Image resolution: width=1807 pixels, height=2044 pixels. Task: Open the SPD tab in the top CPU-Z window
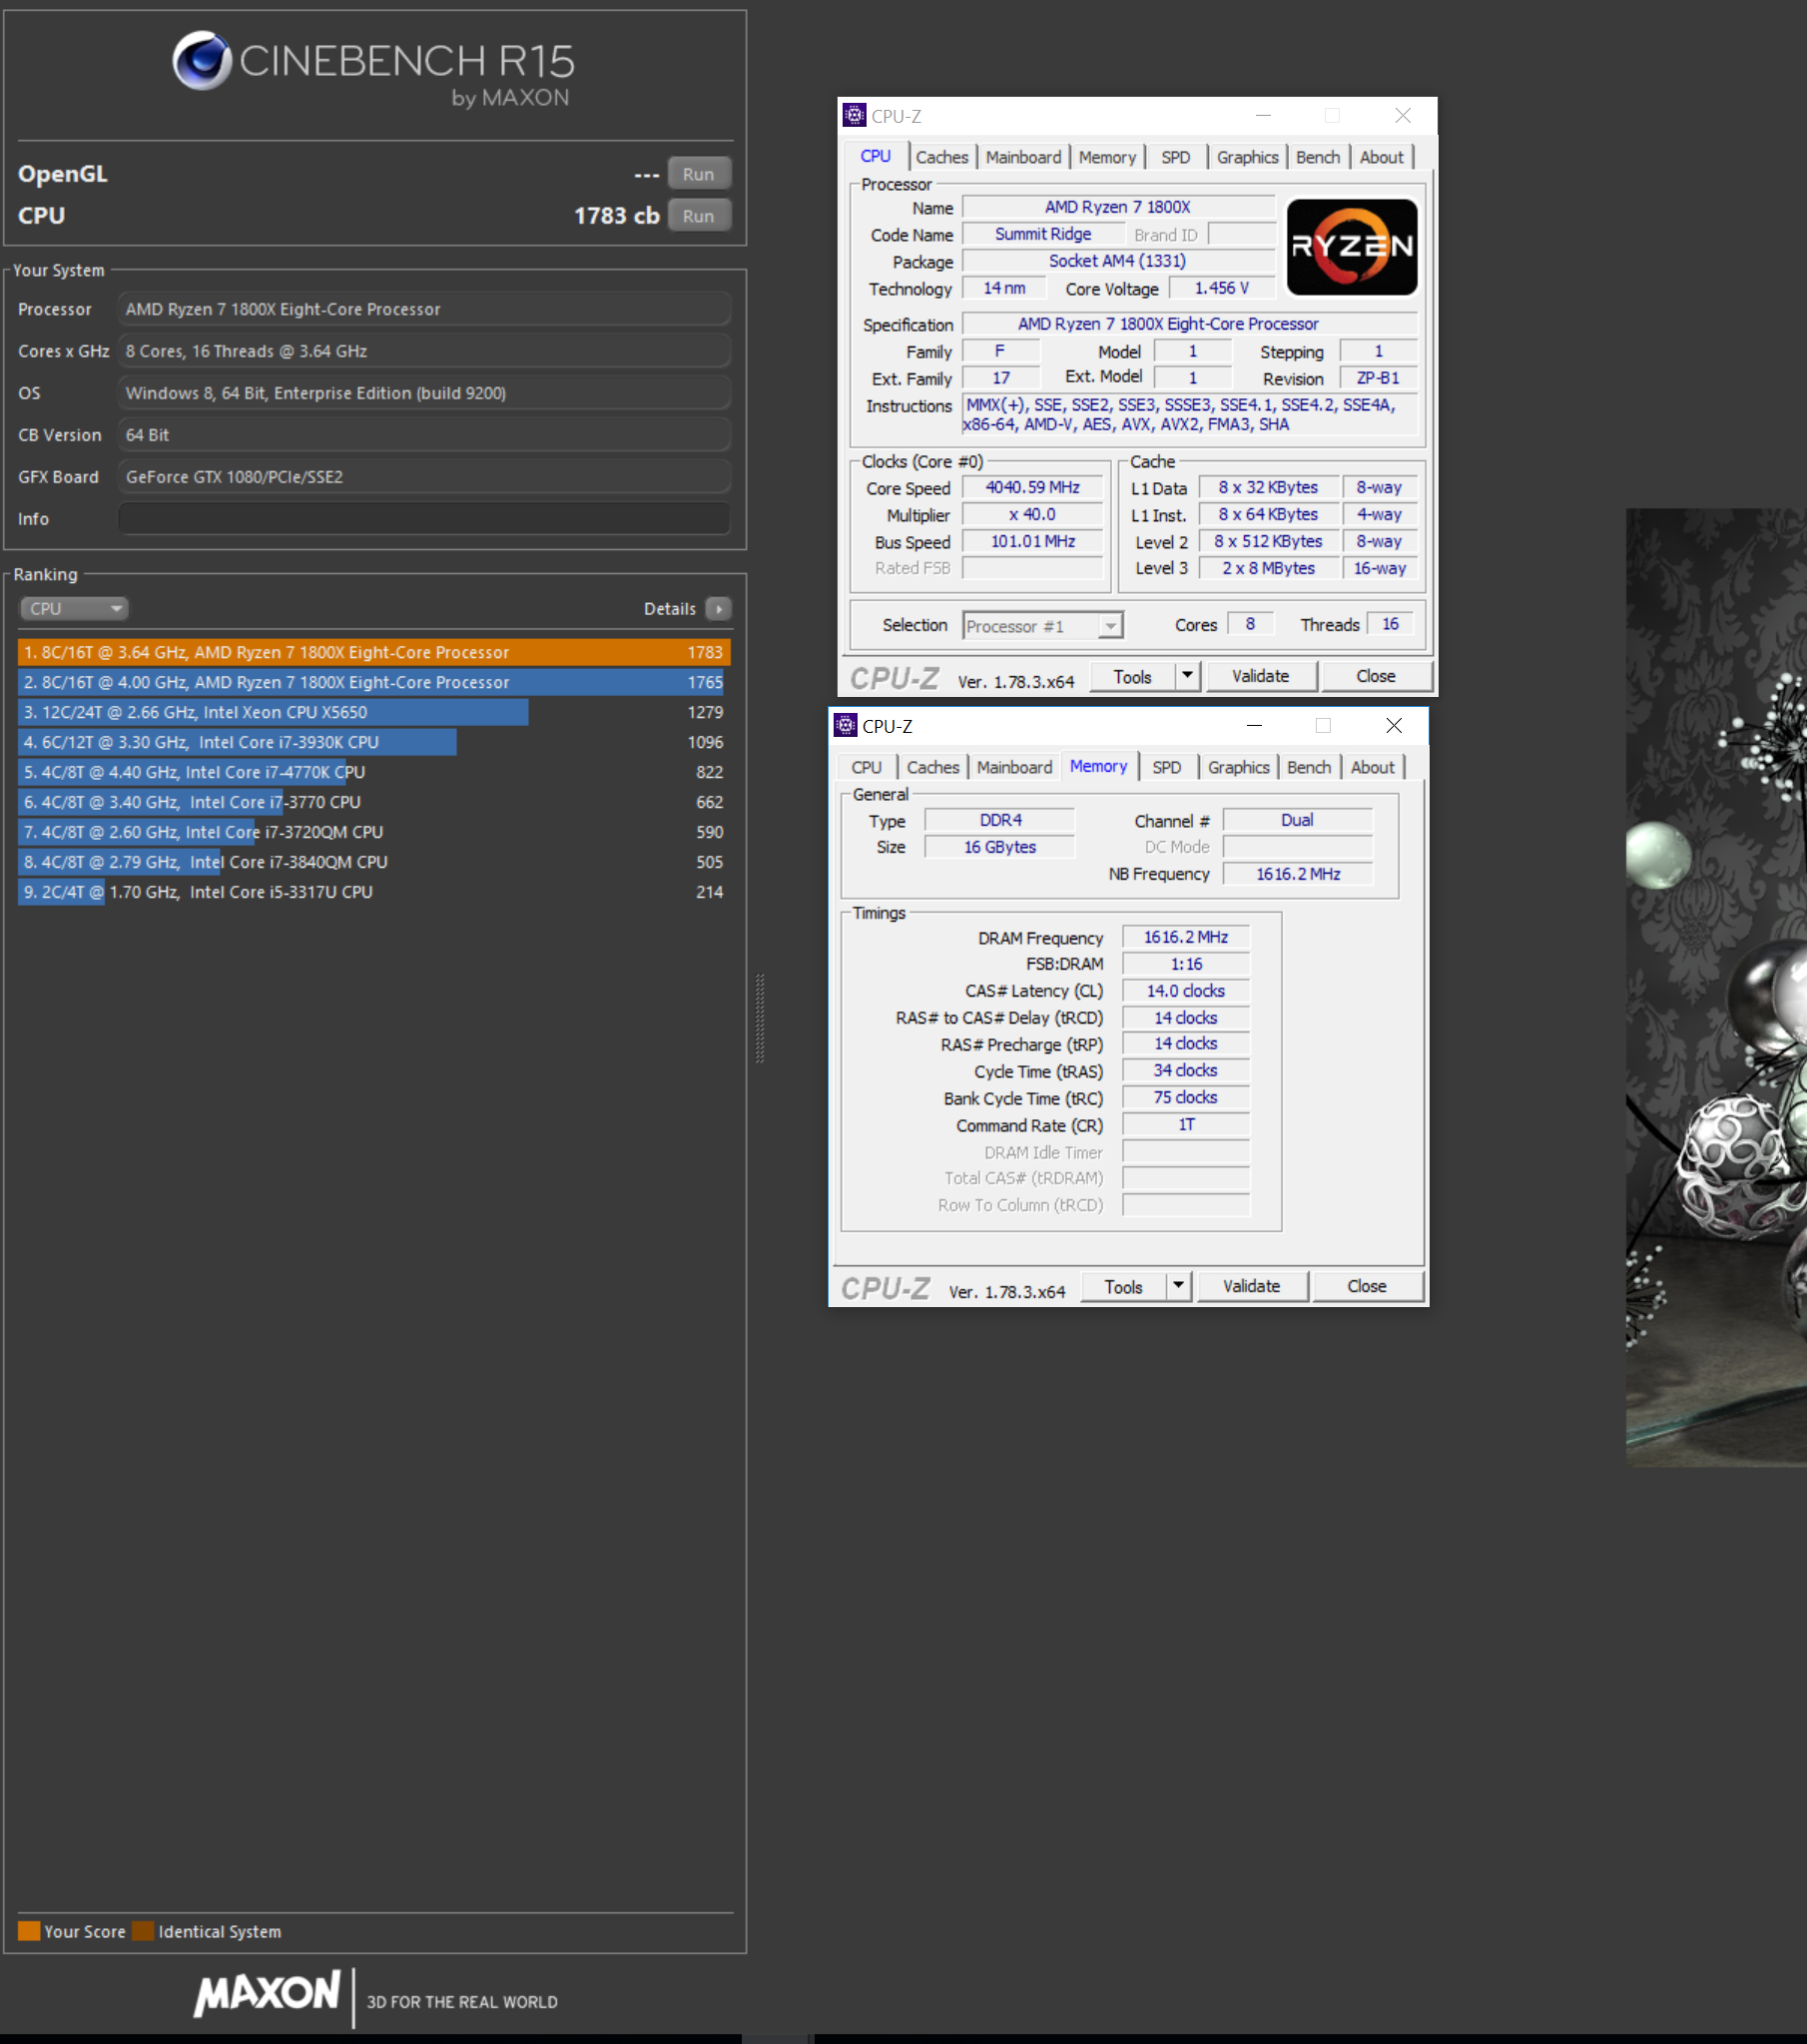coord(1175,157)
